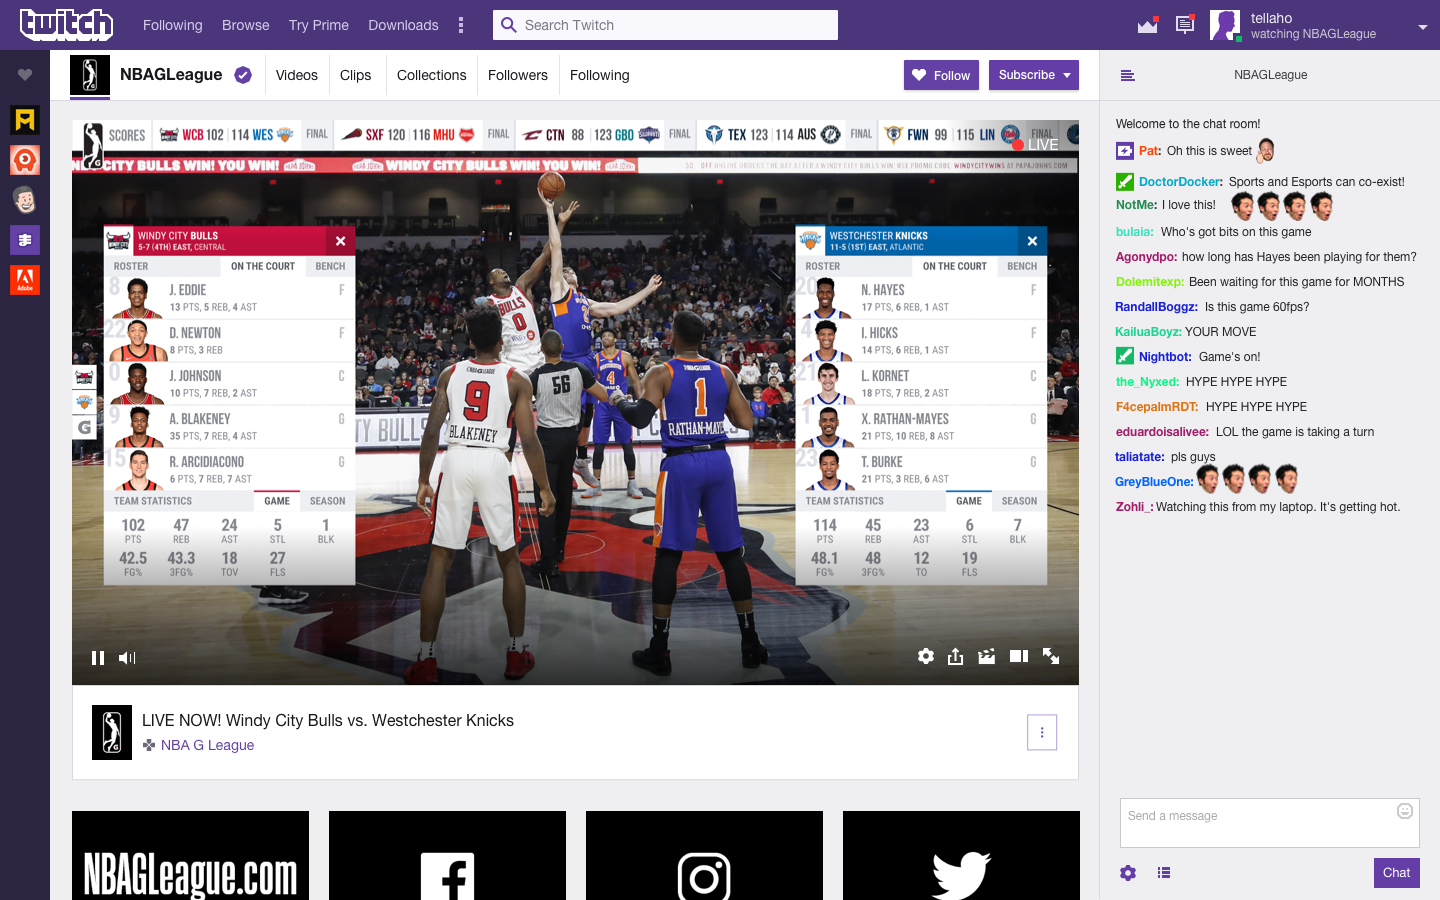Enter fullscreen on the video player
Viewport: 1440px width, 900px height.
tap(1051, 656)
